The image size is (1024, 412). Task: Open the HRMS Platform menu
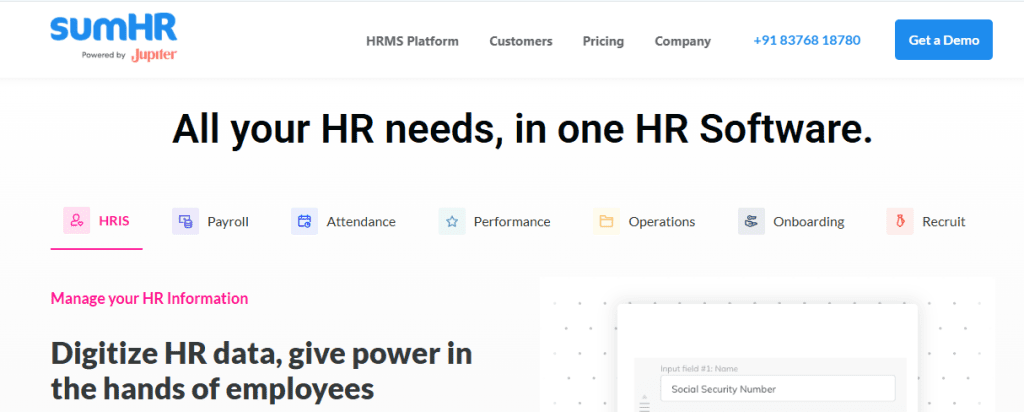(412, 41)
